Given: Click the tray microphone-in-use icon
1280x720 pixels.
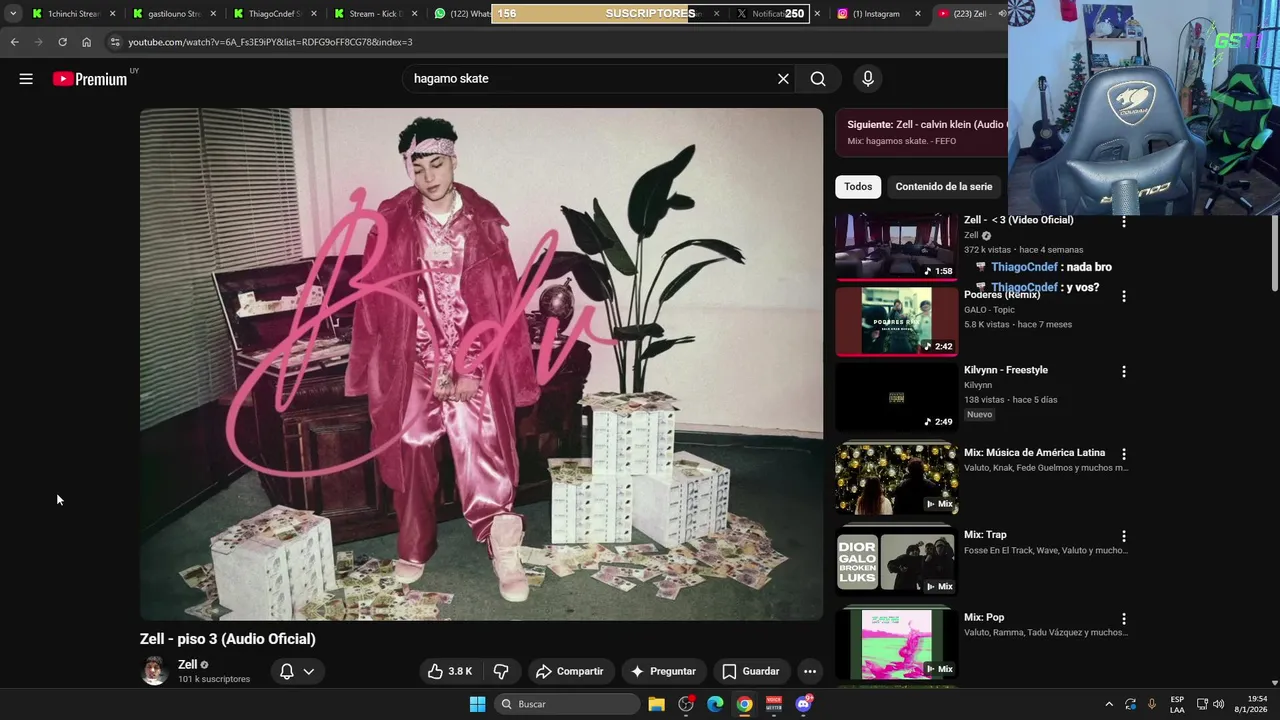Looking at the screenshot, I should coord(1152,704).
